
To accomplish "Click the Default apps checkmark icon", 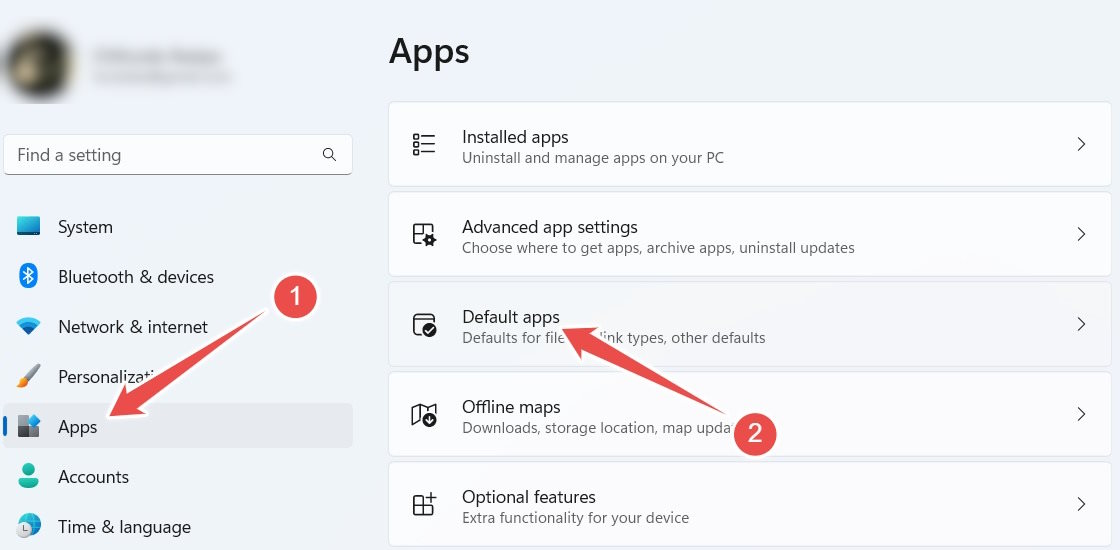I will click(424, 324).
